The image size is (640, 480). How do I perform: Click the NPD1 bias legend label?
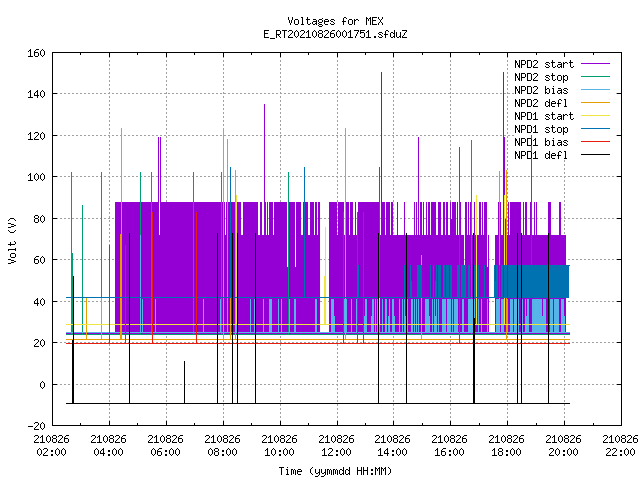click(541, 142)
